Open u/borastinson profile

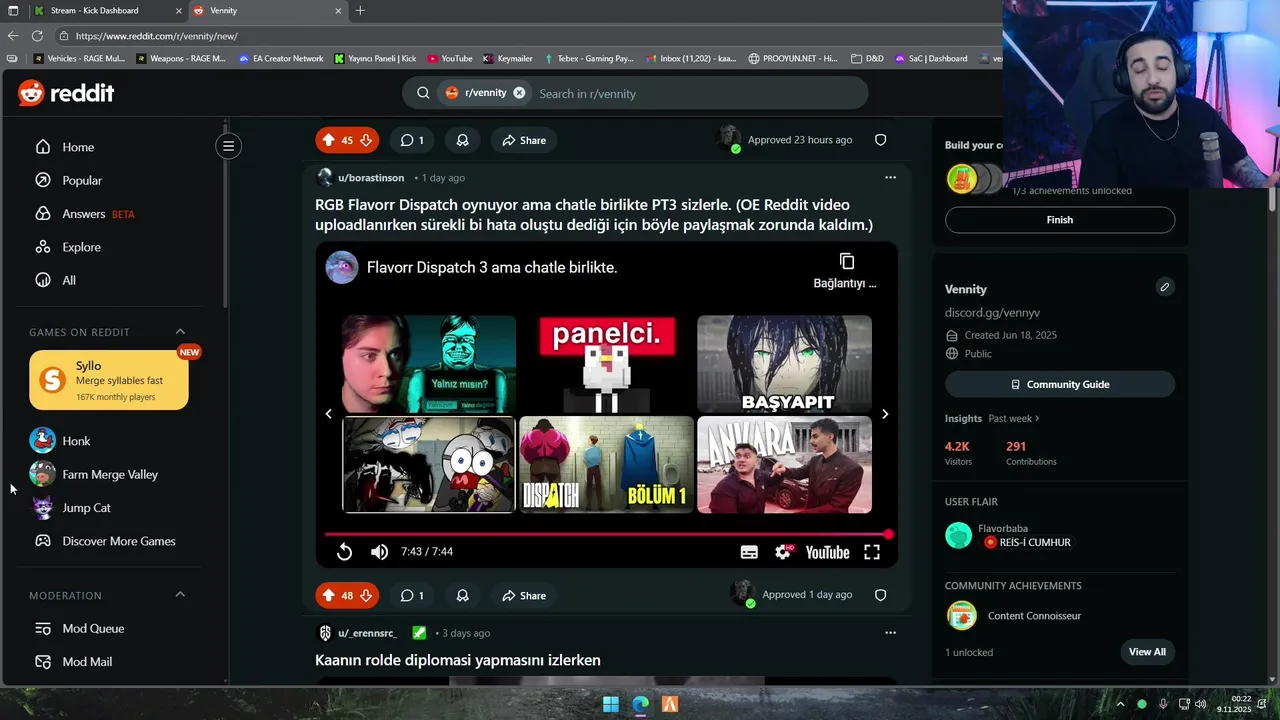click(x=371, y=178)
